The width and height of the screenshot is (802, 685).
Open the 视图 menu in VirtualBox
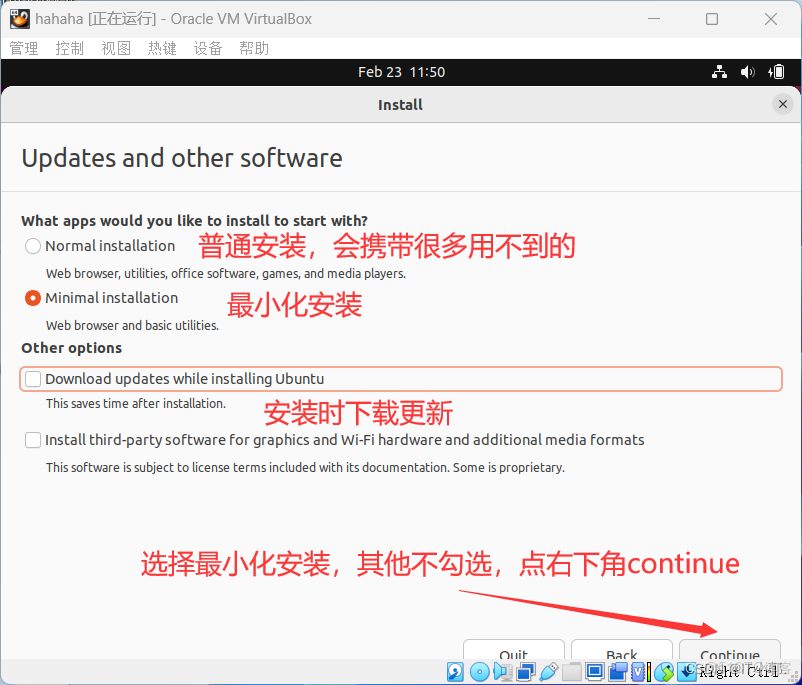pyautogui.click(x=116, y=47)
